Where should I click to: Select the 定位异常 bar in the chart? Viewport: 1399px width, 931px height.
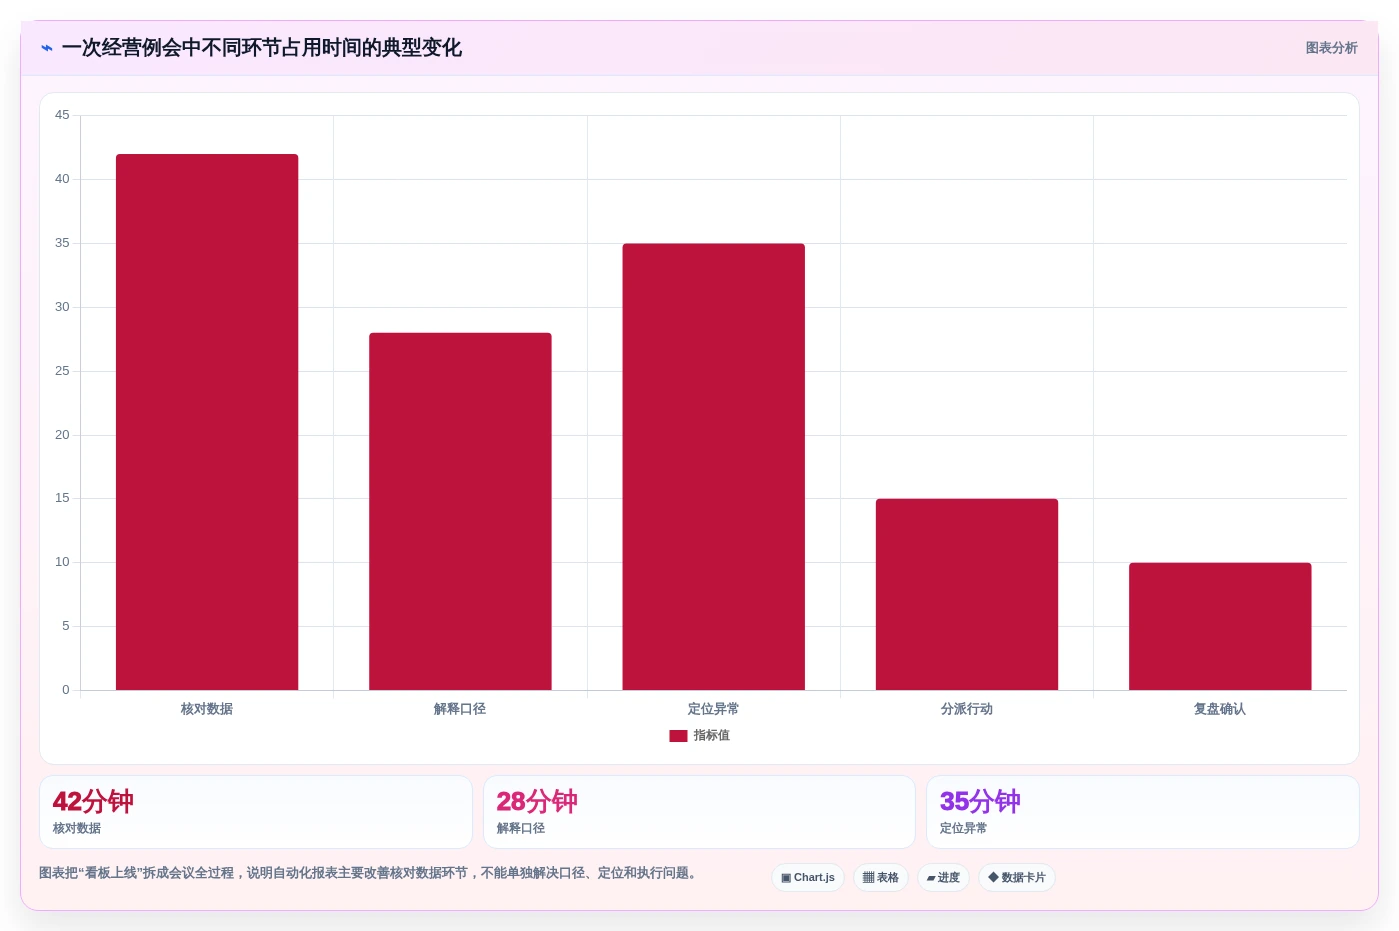click(x=714, y=467)
